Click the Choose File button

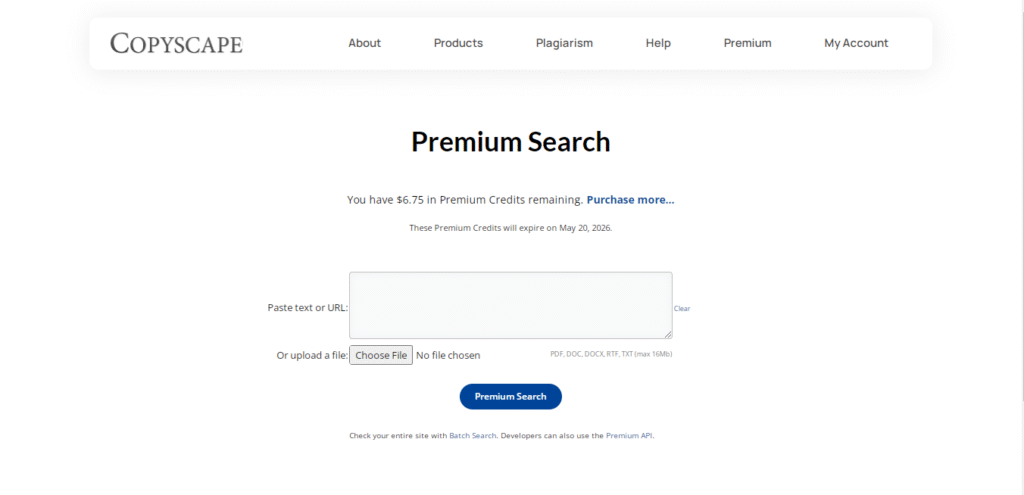pos(381,355)
